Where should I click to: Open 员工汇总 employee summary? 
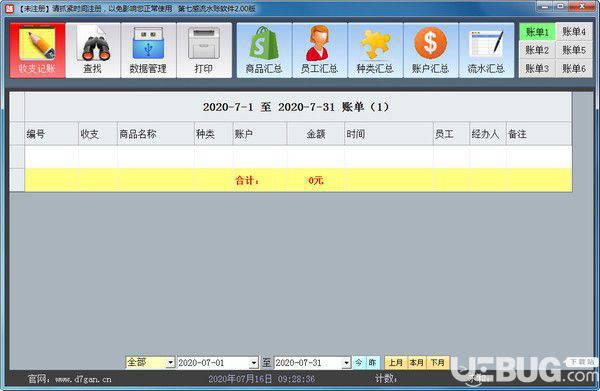320,50
